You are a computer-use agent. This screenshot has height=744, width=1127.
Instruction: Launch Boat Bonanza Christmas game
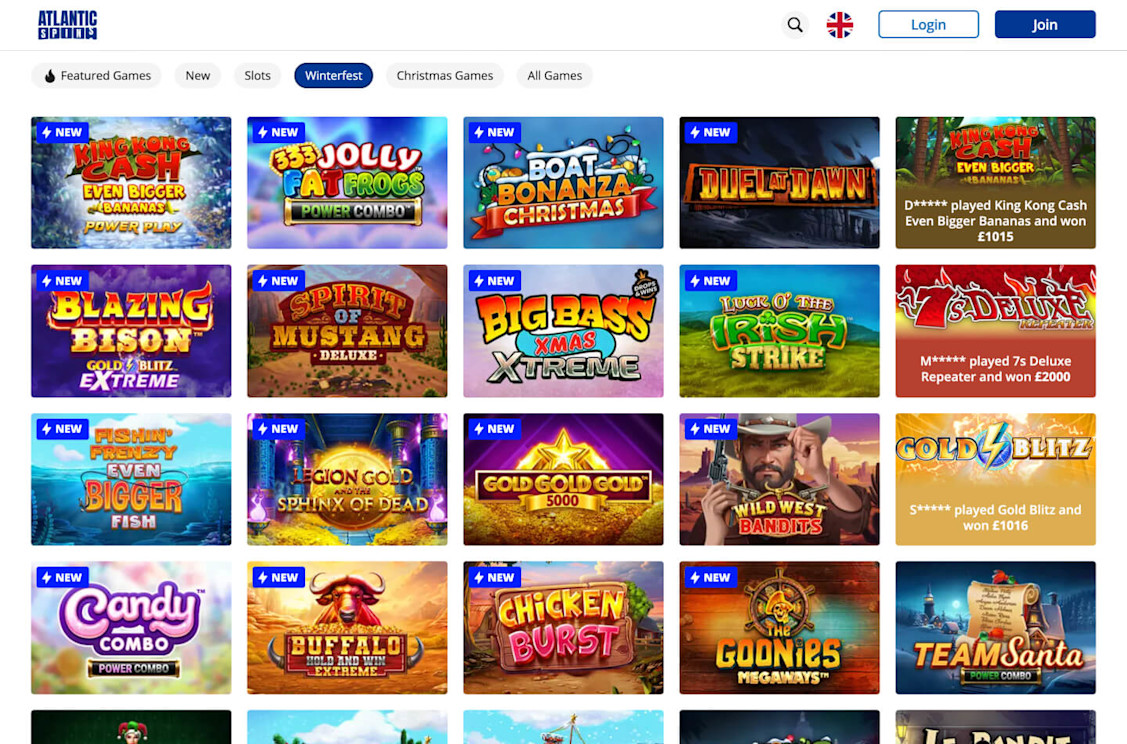(564, 183)
